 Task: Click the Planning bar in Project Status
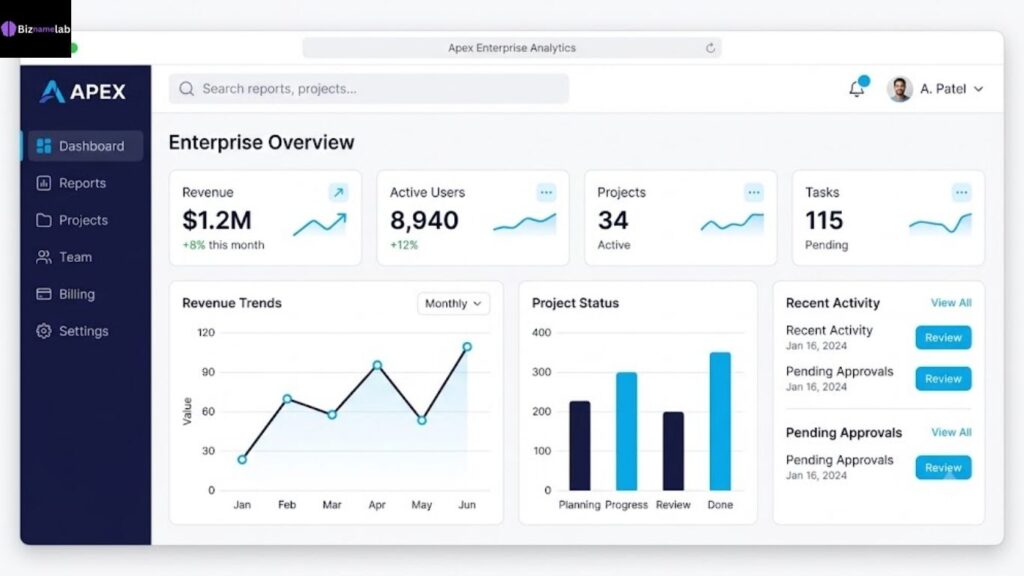[x=580, y=445]
